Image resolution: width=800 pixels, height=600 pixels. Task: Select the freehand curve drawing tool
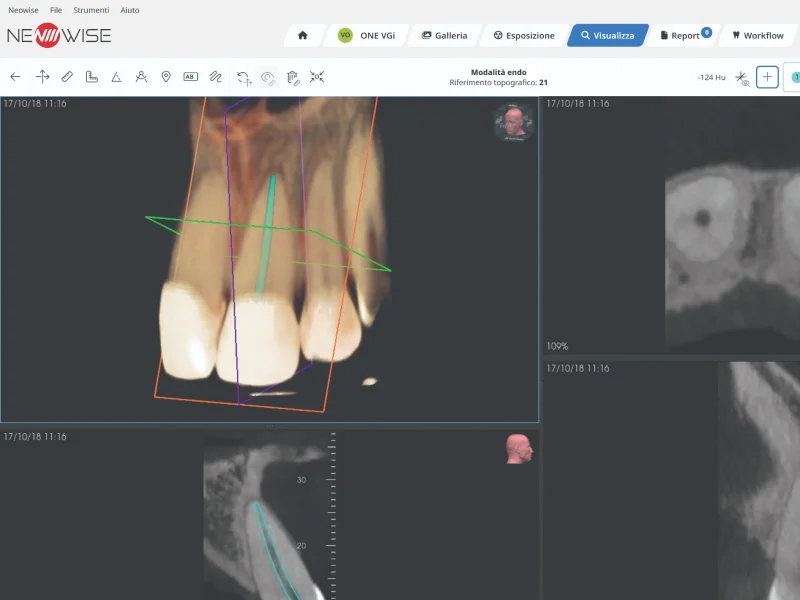[214, 76]
